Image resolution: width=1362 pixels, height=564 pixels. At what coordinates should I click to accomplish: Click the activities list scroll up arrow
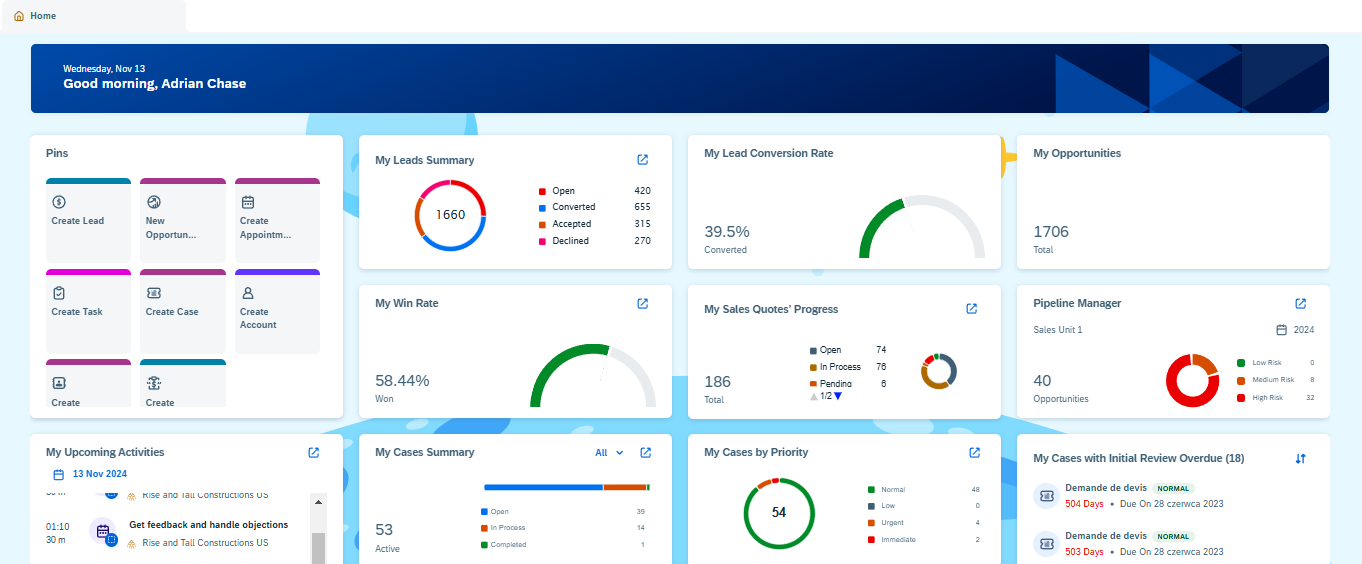click(318, 502)
